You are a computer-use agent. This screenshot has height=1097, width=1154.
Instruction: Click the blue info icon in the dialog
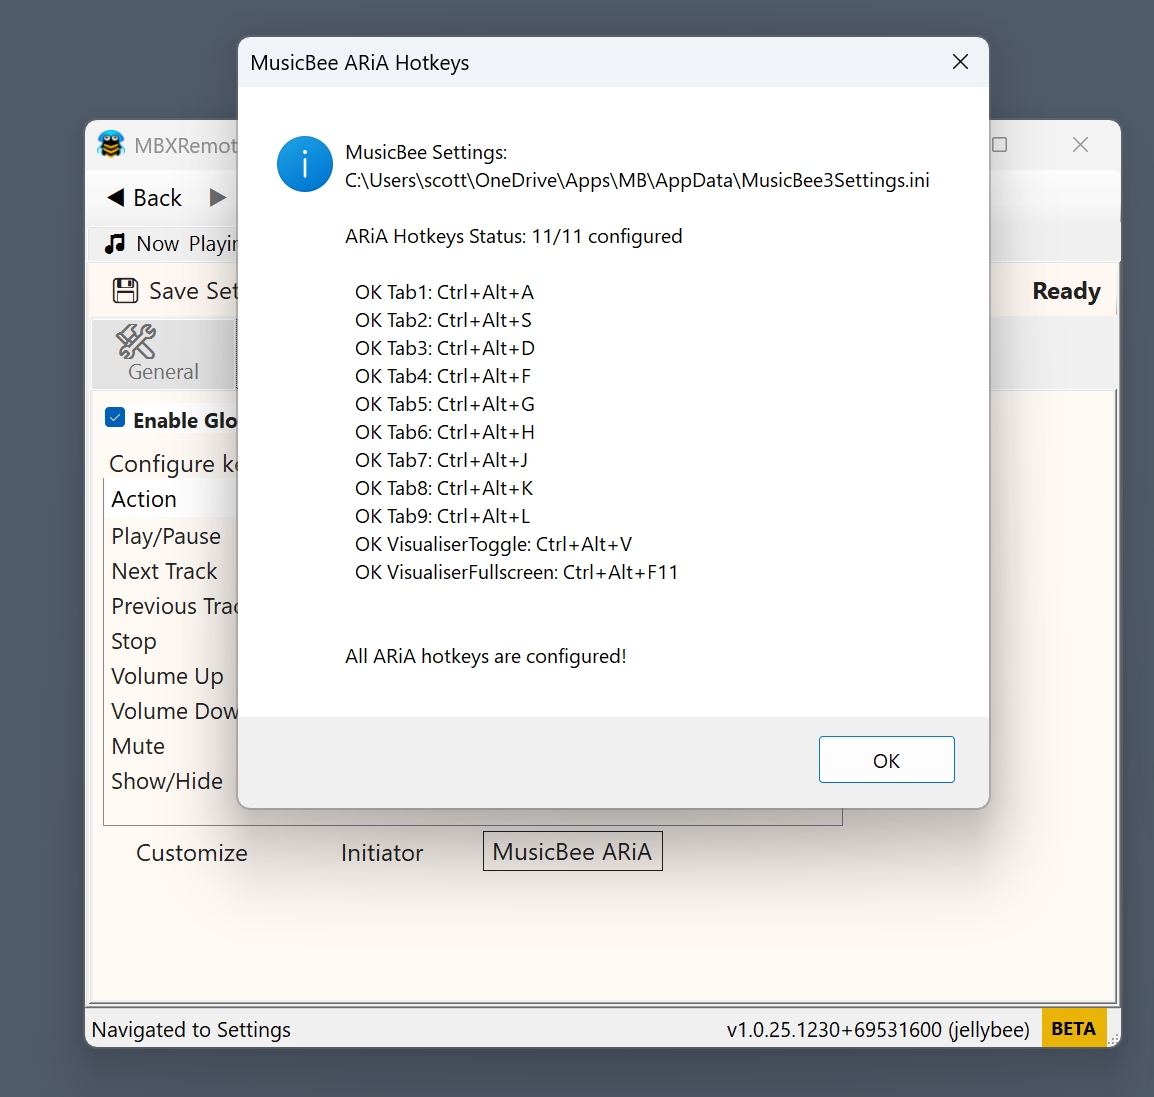(304, 163)
